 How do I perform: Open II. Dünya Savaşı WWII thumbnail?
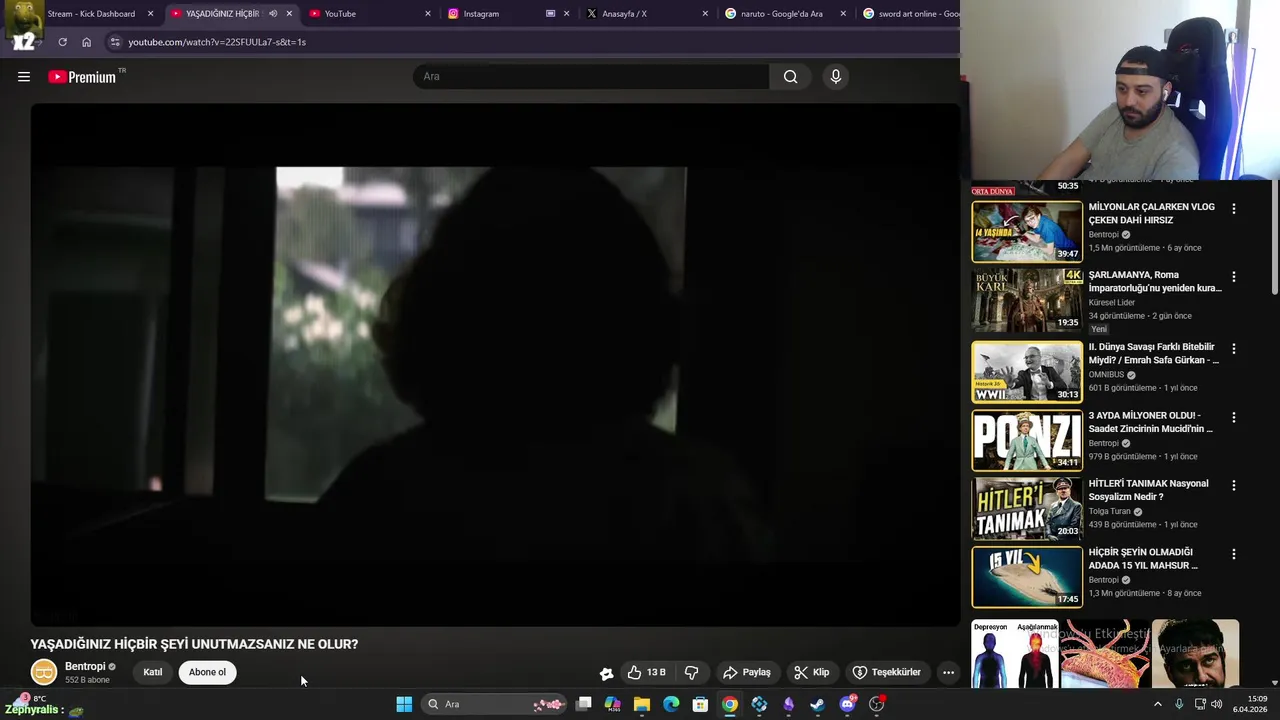point(1027,372)
